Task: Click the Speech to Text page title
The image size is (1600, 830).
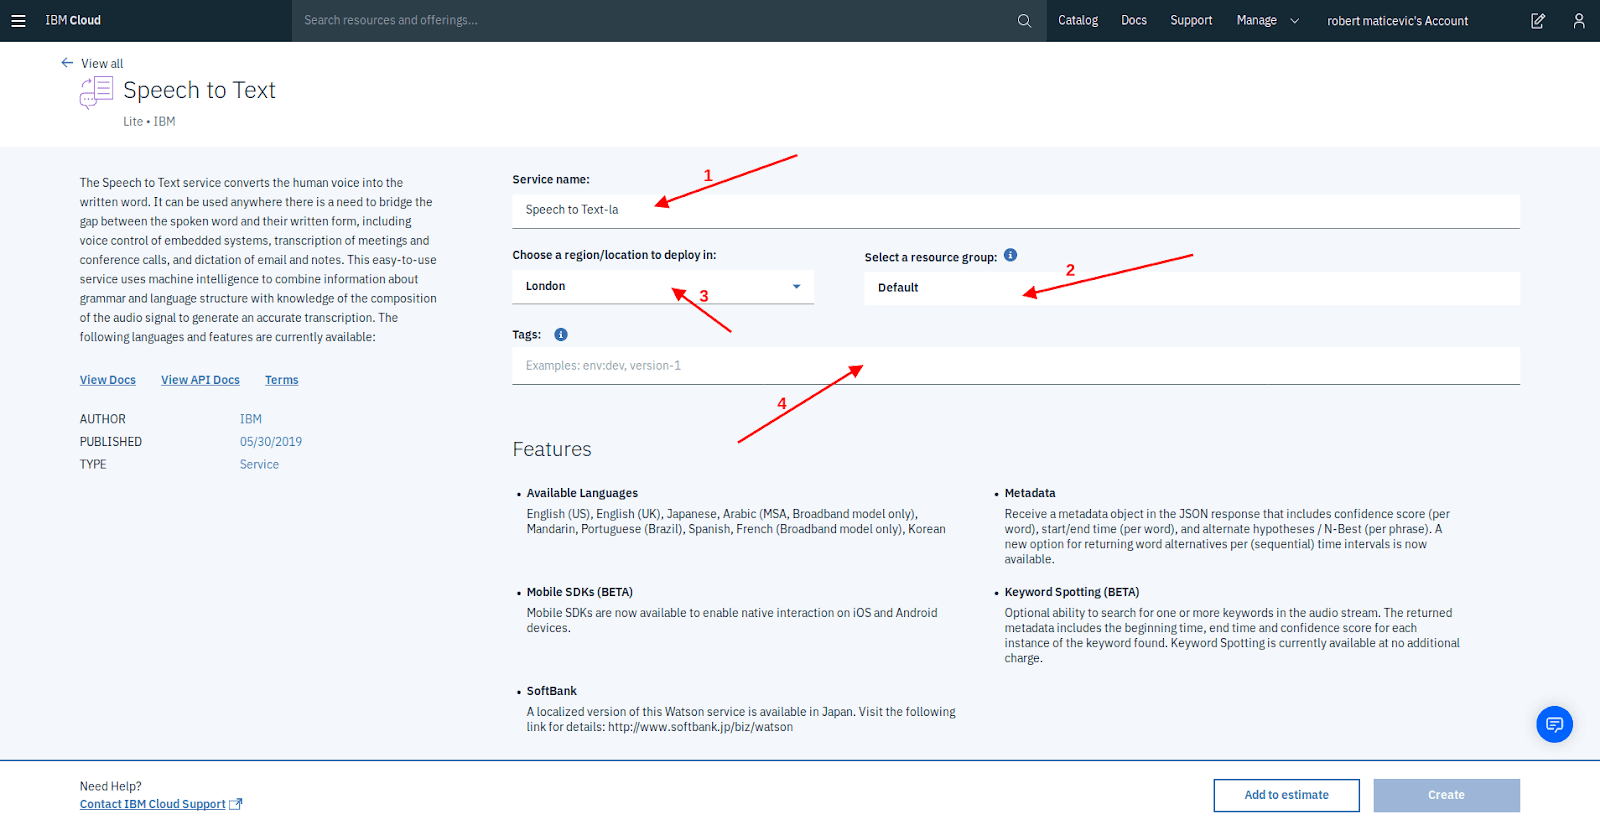Action: tap(199, 90)
